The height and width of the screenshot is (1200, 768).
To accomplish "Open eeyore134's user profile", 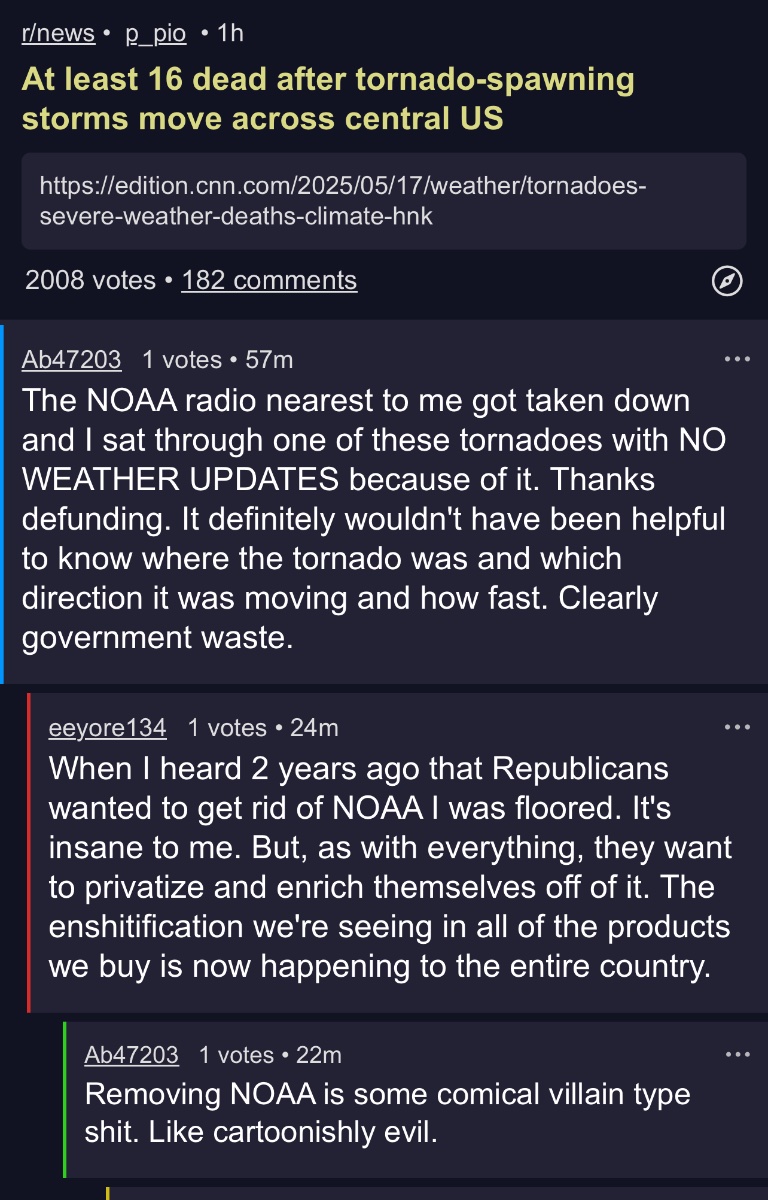I will coord(108,728).
